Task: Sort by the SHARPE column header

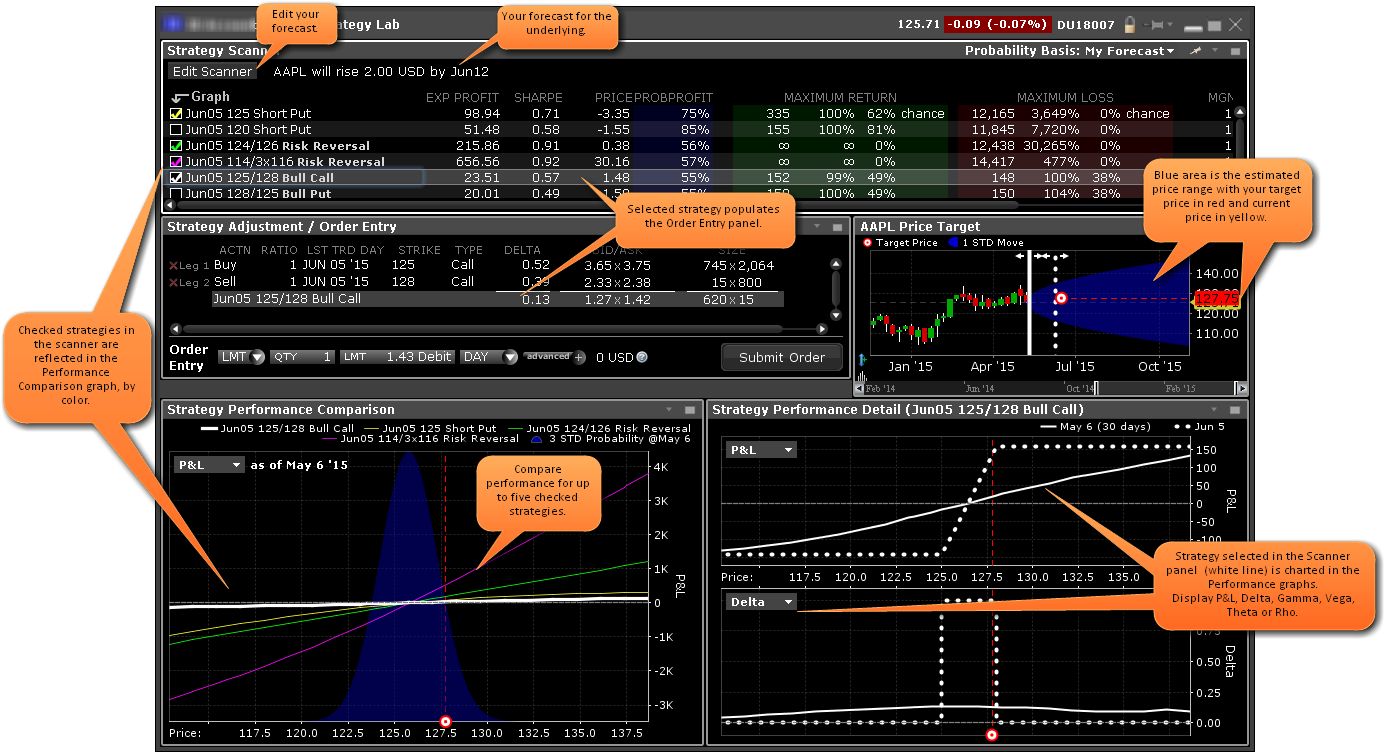Action: [x=538, y=98]
